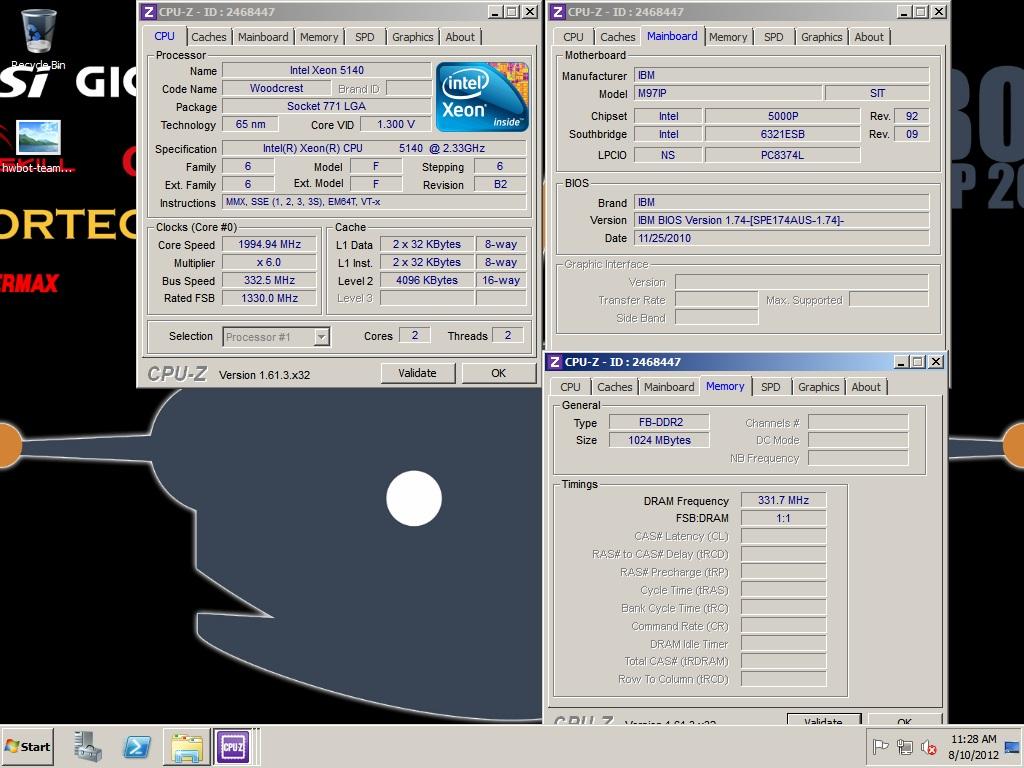
Task: Select Caches tab in Mainboard window
Action: coord(617,37)
